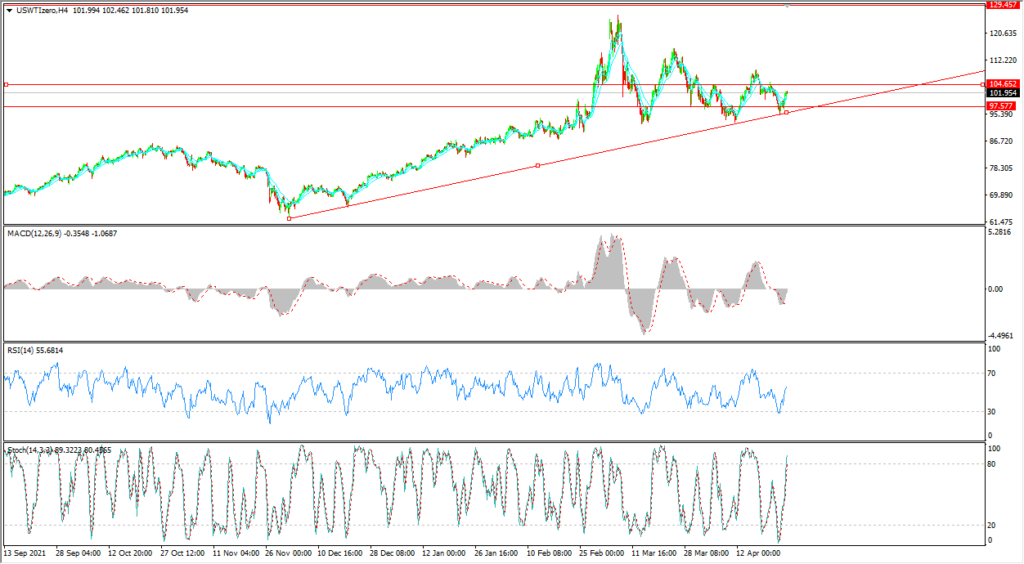Click the 26 Nov 00:00 date label

click(287, 553)
